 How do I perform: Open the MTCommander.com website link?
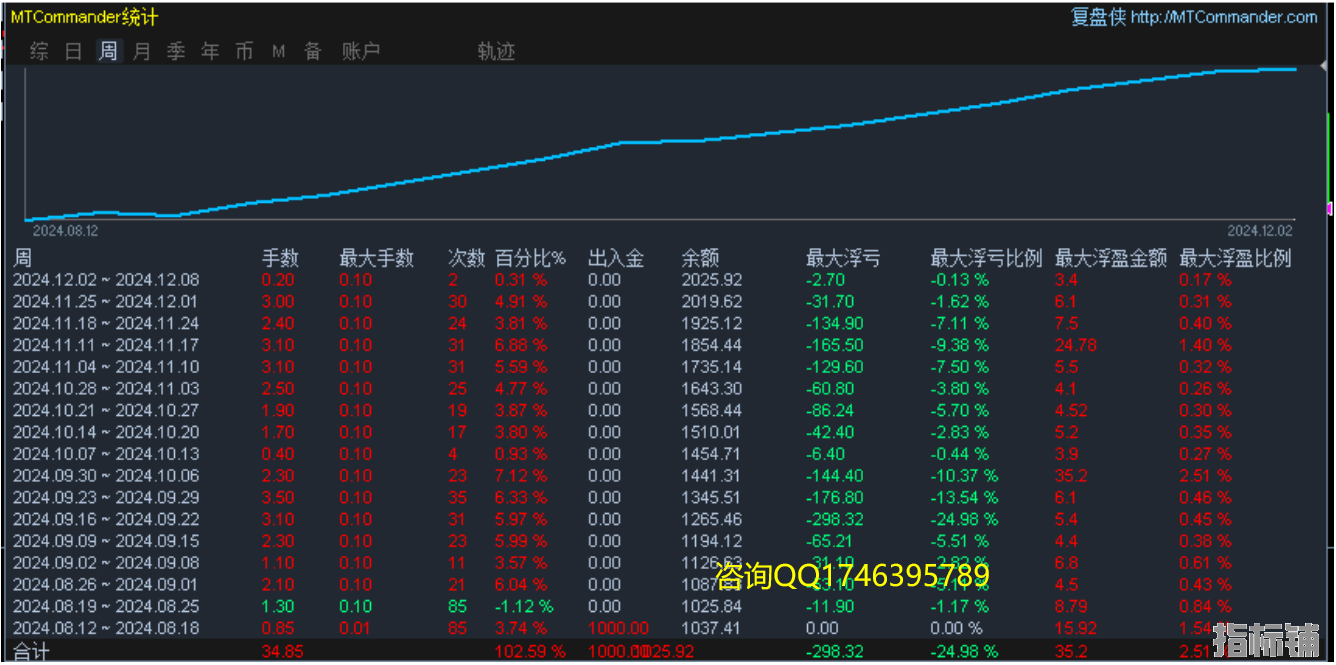coord(1224,17)
